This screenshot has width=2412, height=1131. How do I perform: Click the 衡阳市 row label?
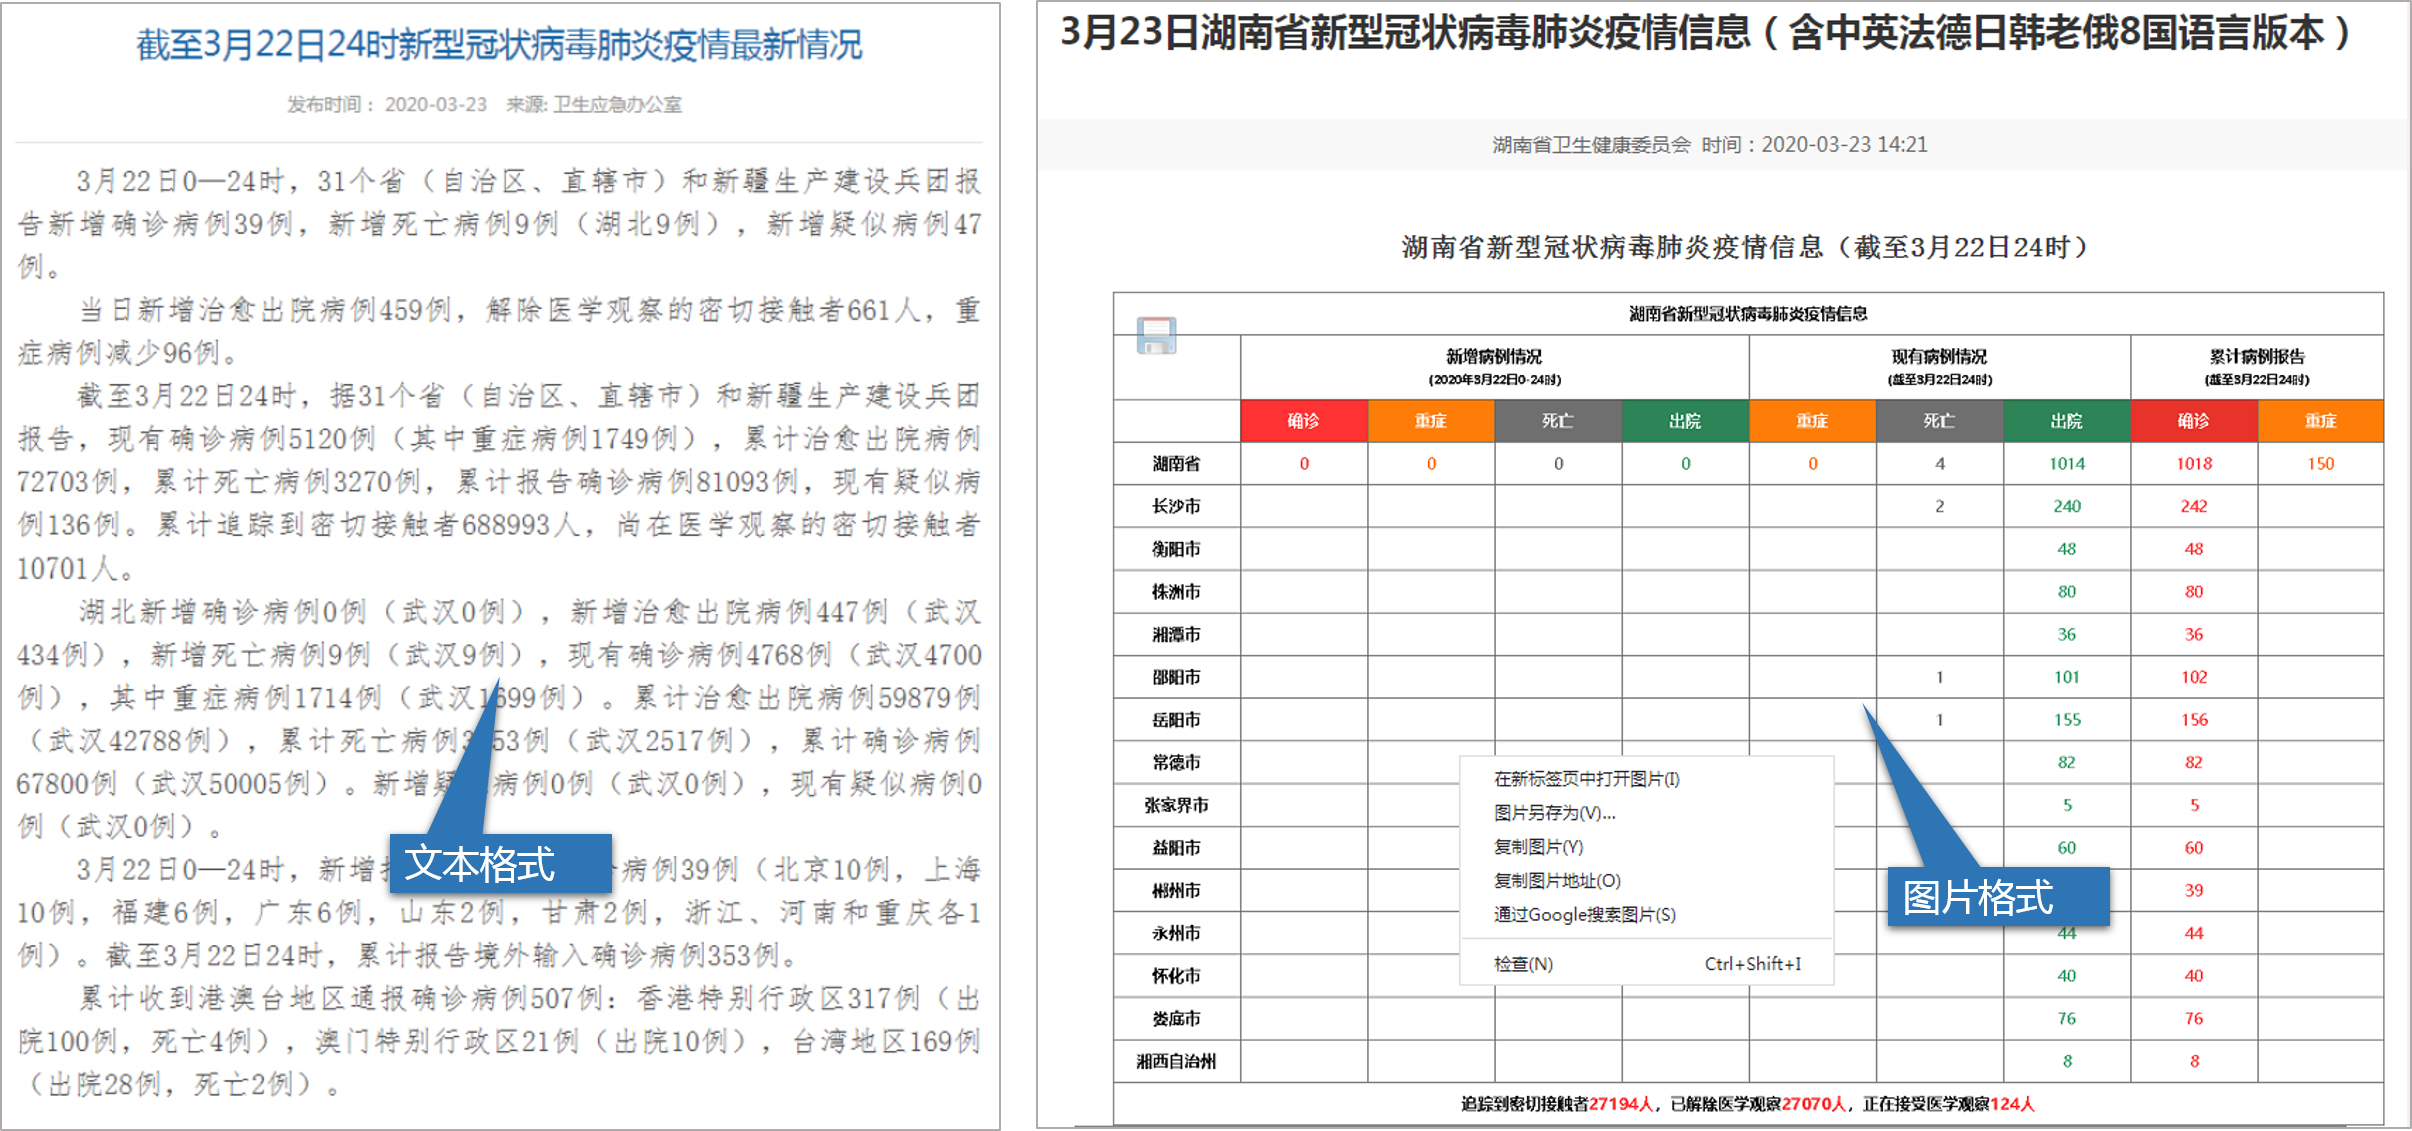pyautogui.click(x=1177, y=549)
